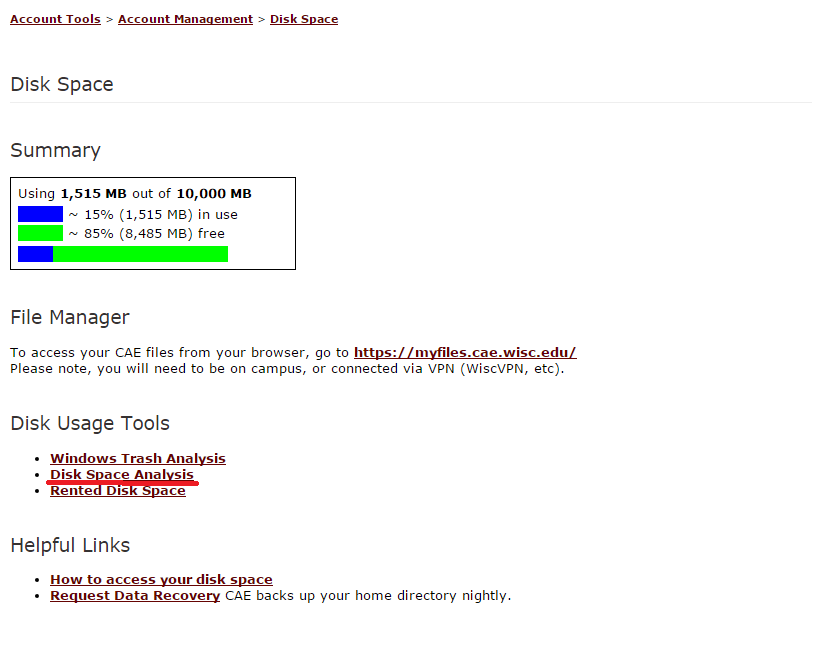Click the Disk Space breadcrumb link

click(x=304, y=19)
